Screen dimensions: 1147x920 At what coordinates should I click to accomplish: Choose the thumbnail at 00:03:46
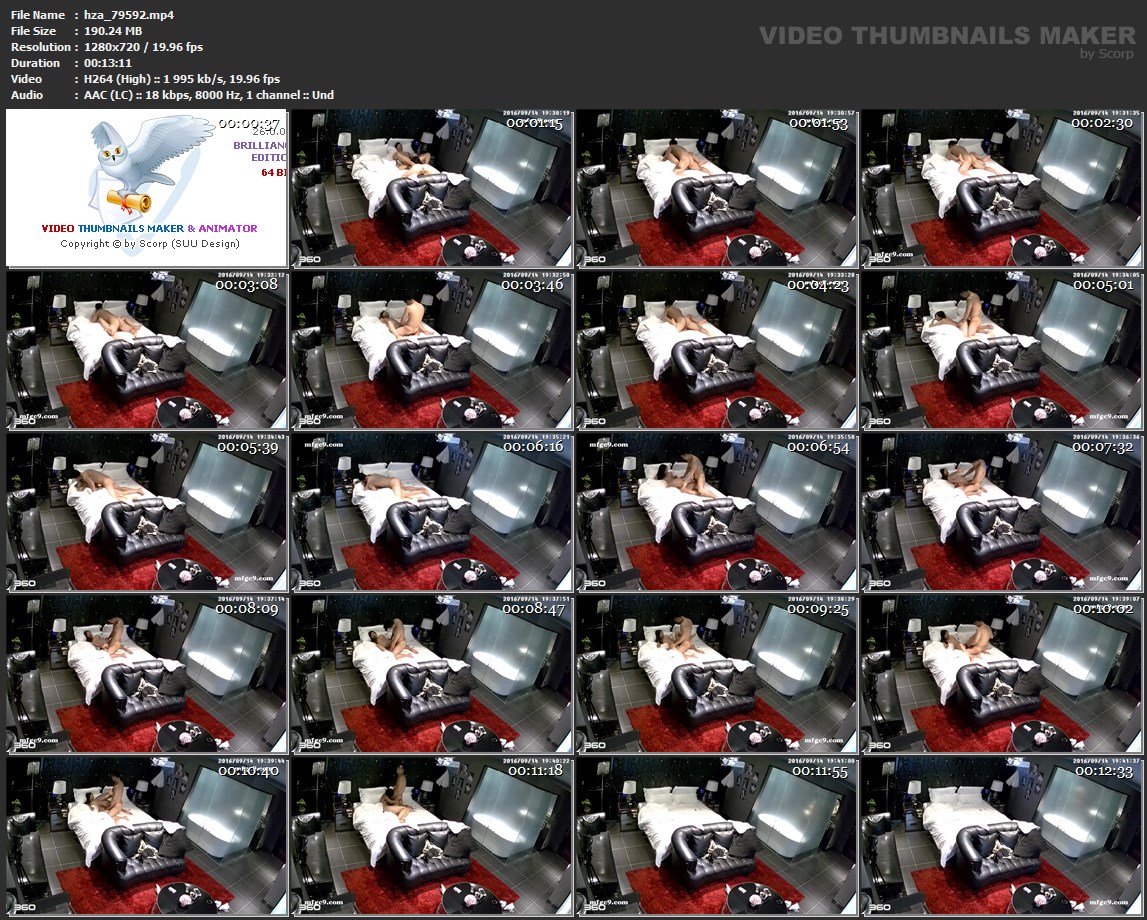pyautogui.click(x=431, y=350)
